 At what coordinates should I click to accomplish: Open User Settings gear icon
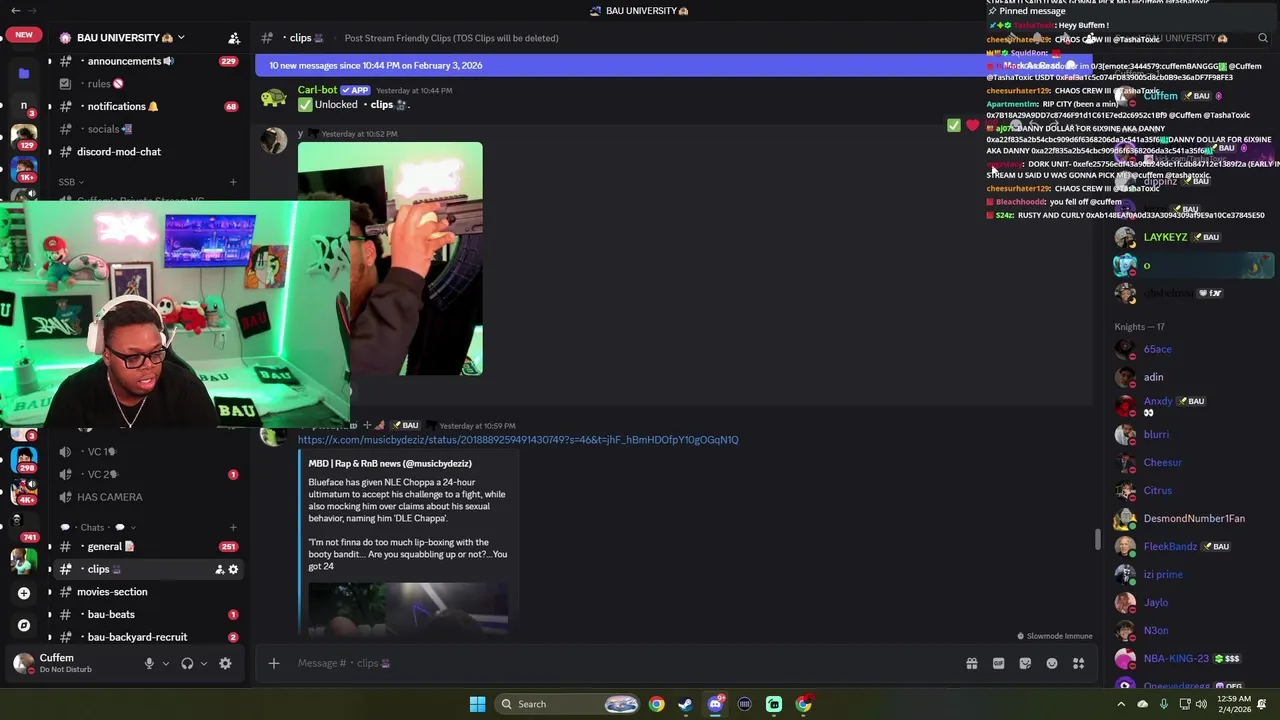[225, 663]
